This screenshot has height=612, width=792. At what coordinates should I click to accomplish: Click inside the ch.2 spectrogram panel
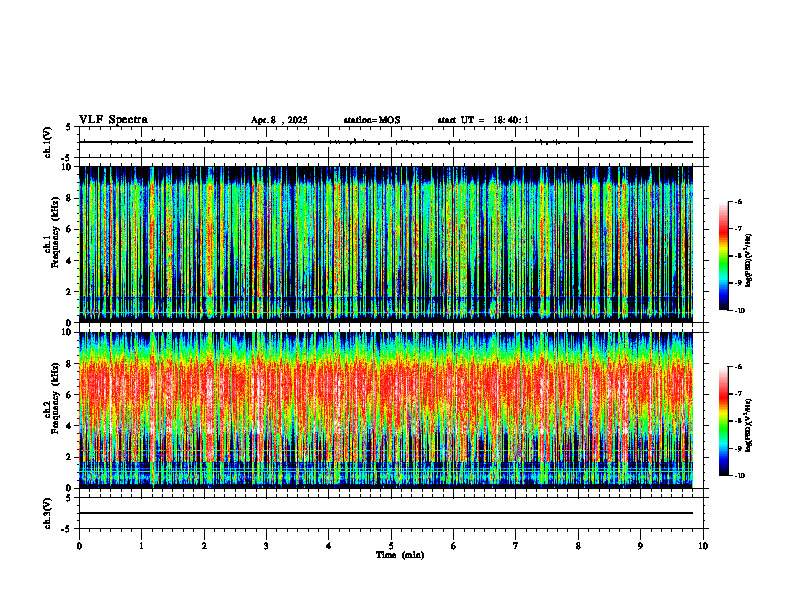pos(386,410)
